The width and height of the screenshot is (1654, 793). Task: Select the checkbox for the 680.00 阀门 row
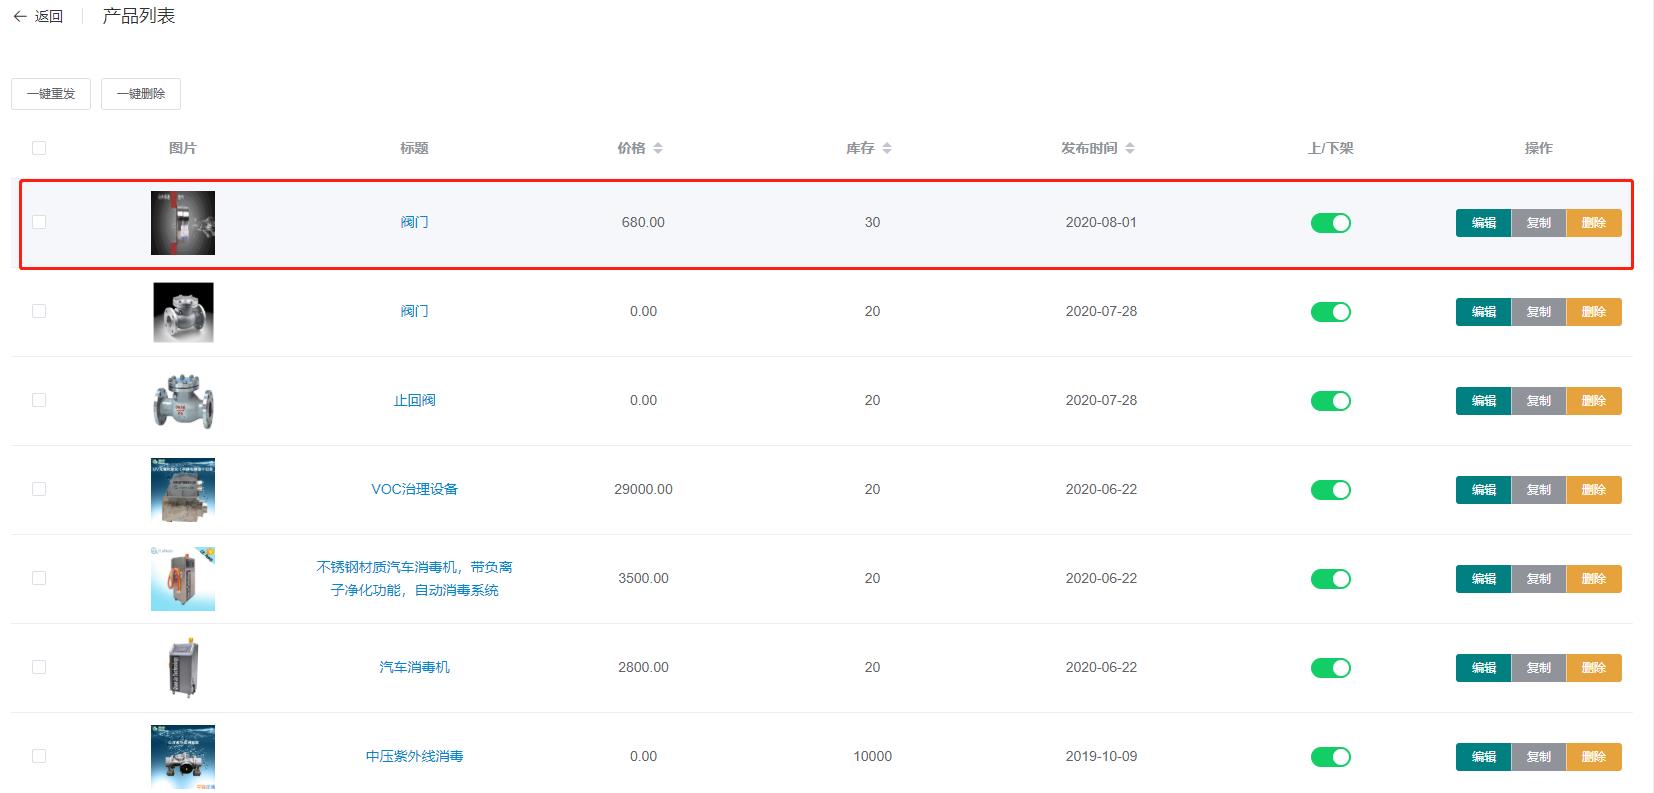(39, 222)
